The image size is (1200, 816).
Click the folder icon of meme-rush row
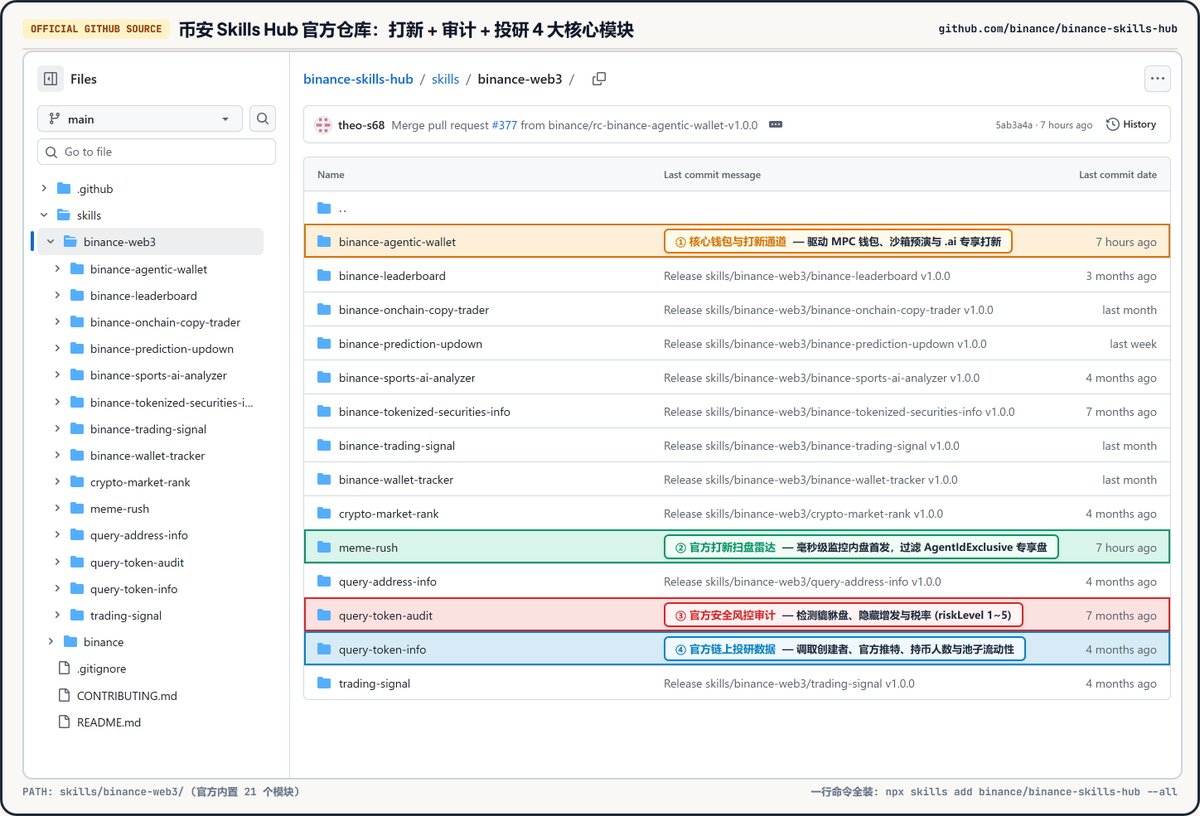pos(324,548)
